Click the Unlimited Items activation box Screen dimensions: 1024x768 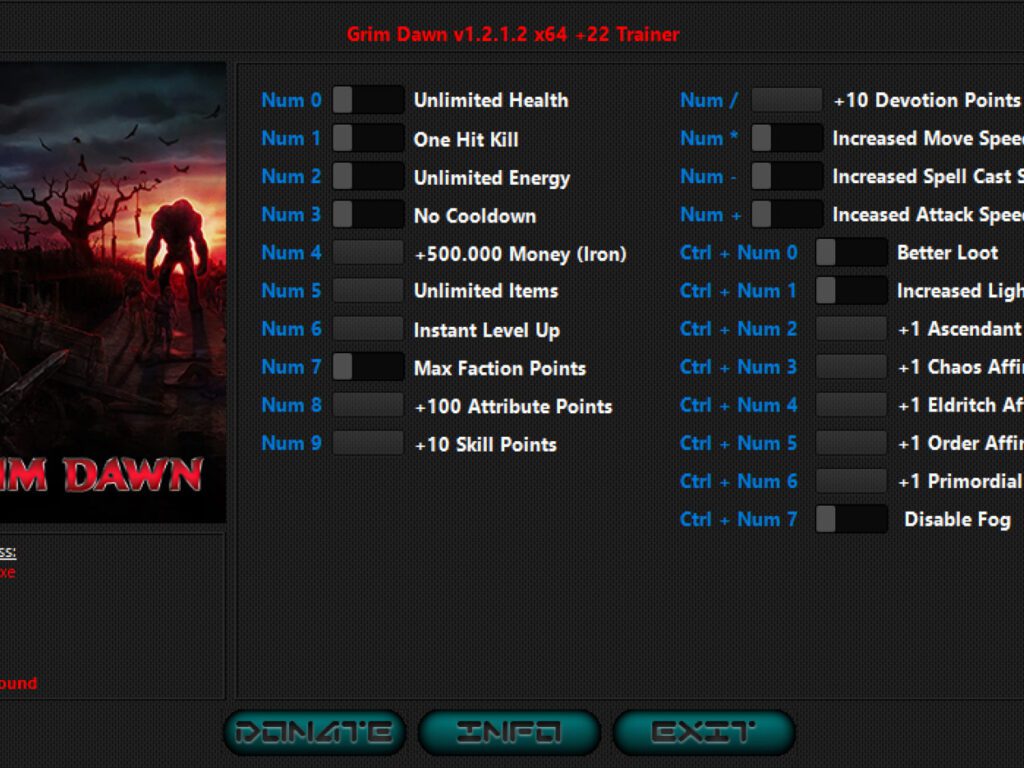click(368, 291)
